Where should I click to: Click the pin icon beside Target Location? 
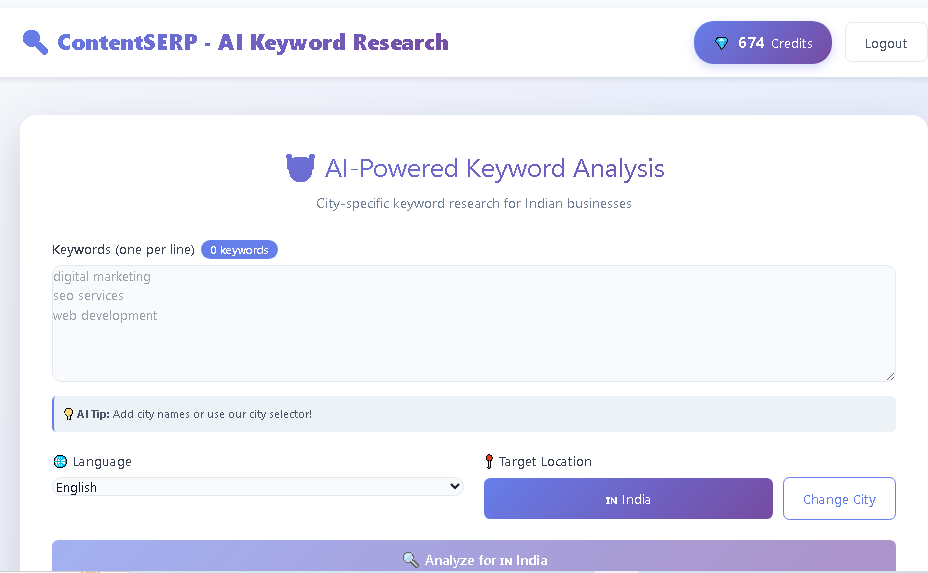[489, 461]
